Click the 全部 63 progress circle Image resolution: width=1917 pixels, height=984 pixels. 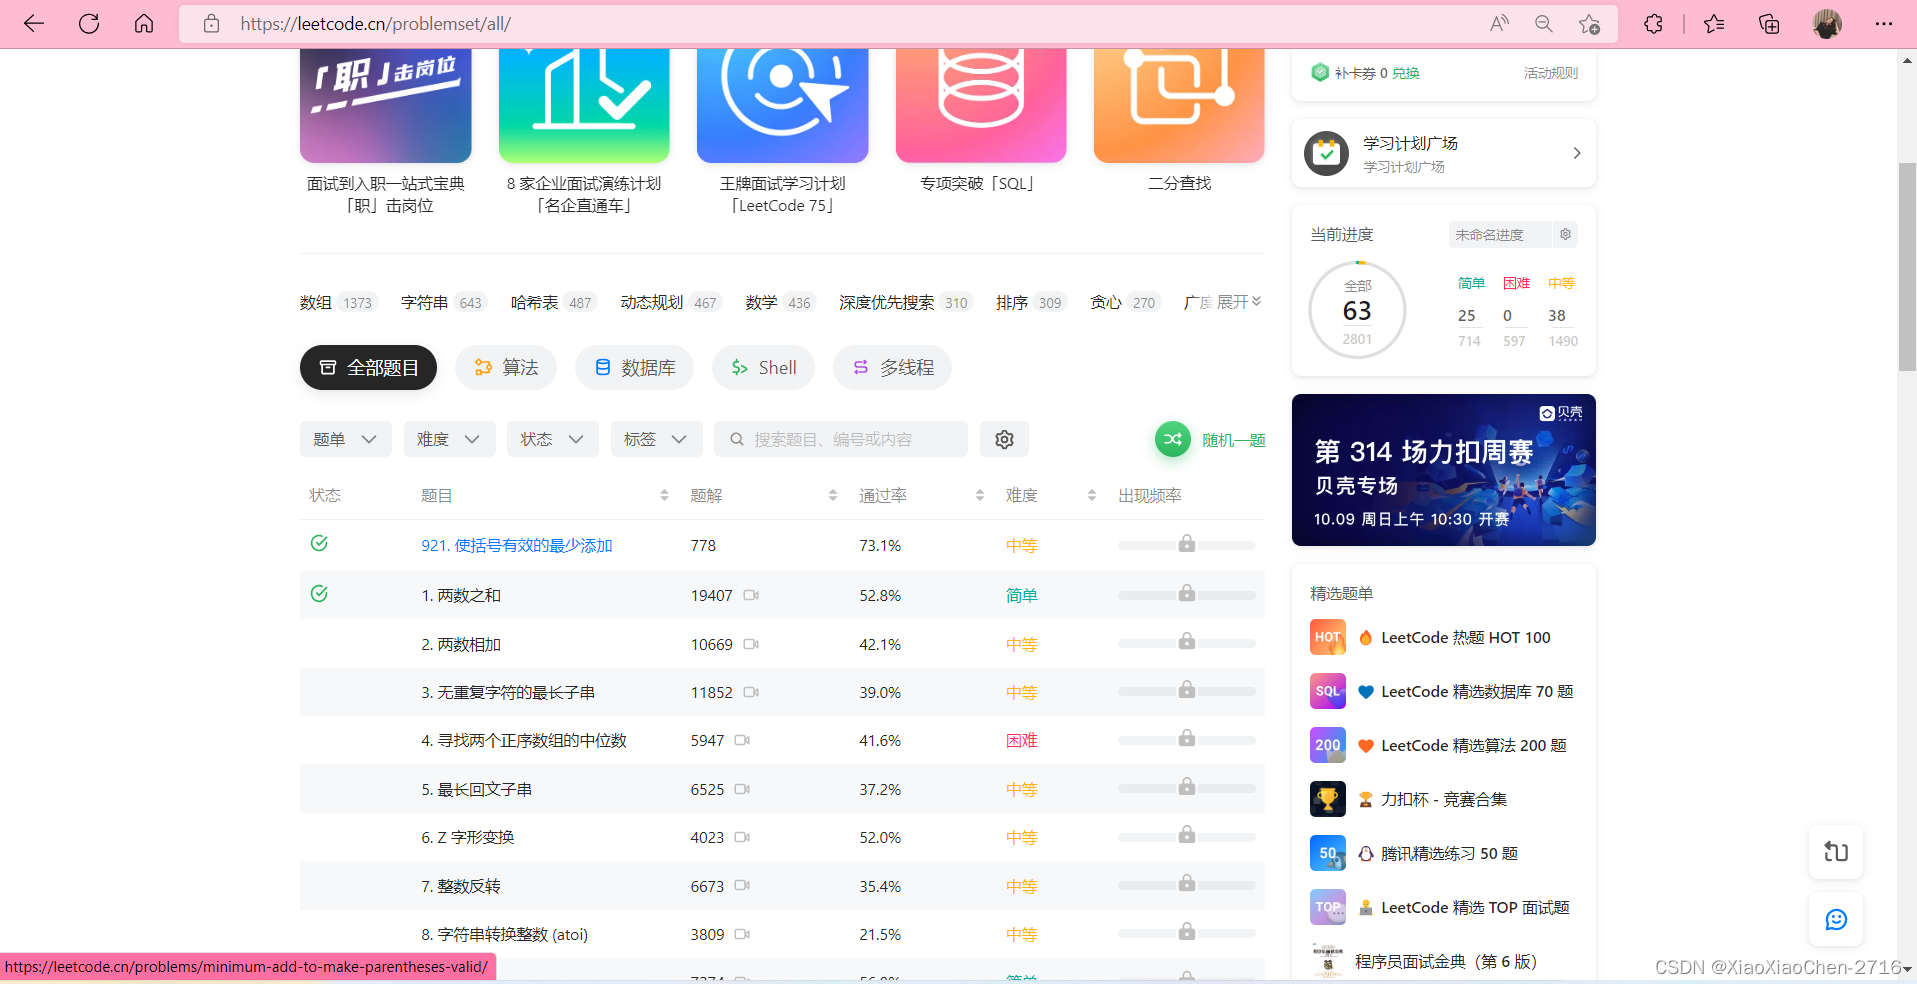coord(1357,310)
